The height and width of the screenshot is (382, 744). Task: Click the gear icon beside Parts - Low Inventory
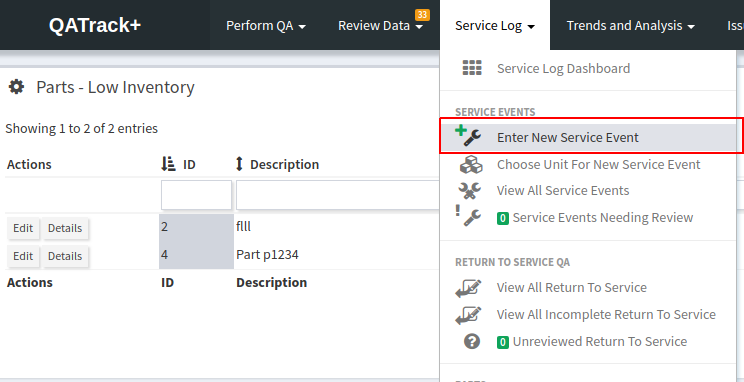(17, 87)
